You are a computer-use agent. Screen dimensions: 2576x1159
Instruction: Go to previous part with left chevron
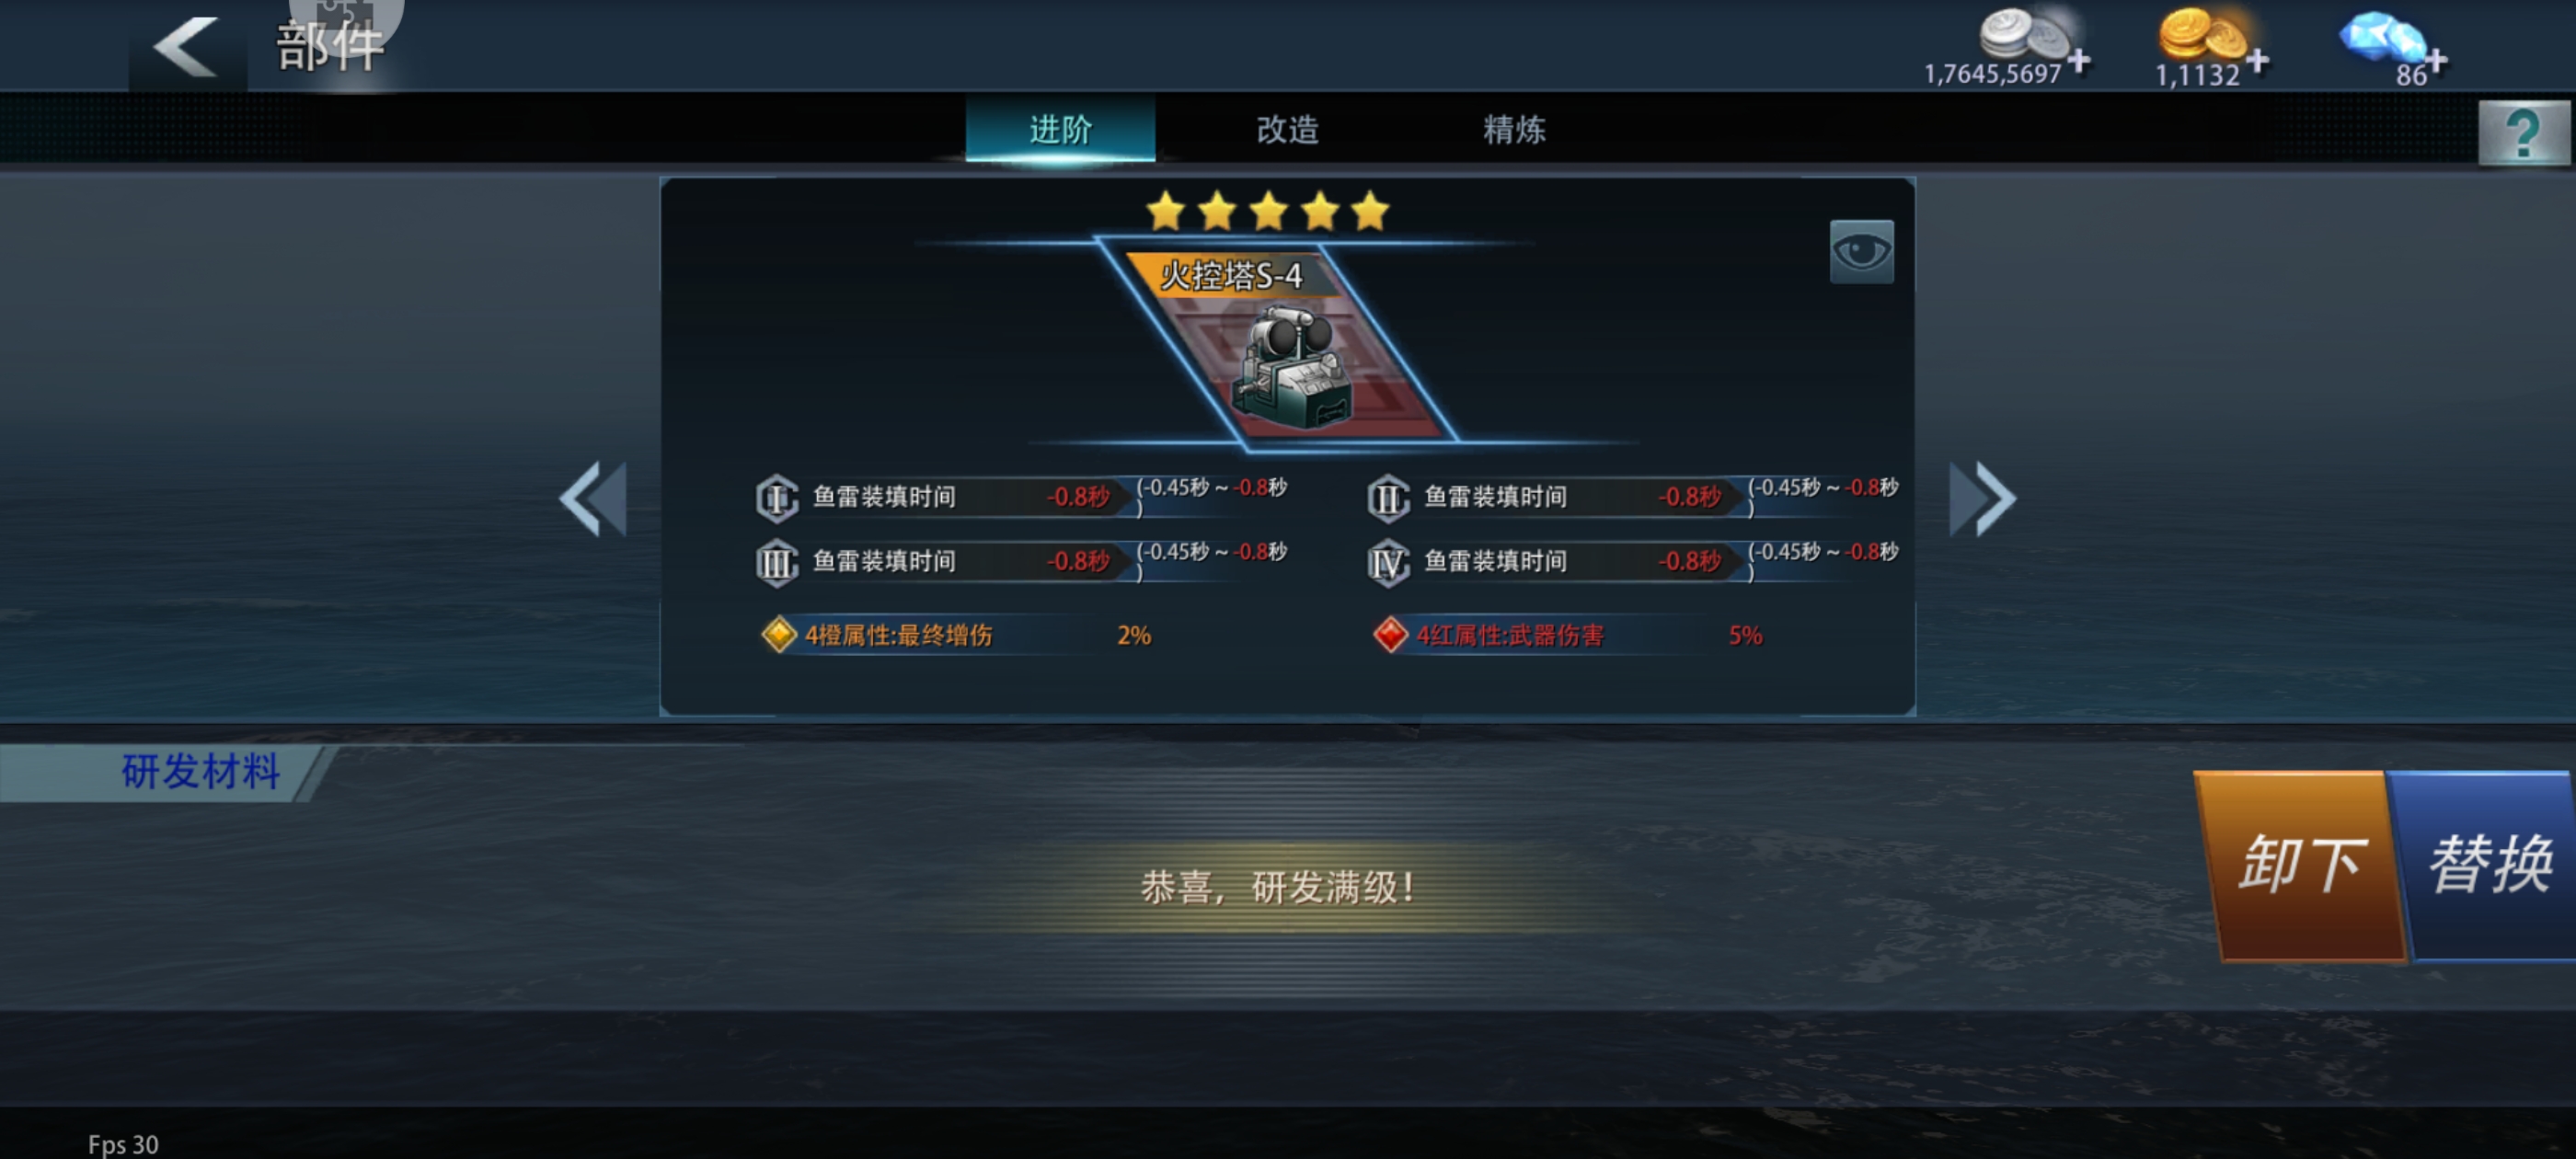coord(594,498)
